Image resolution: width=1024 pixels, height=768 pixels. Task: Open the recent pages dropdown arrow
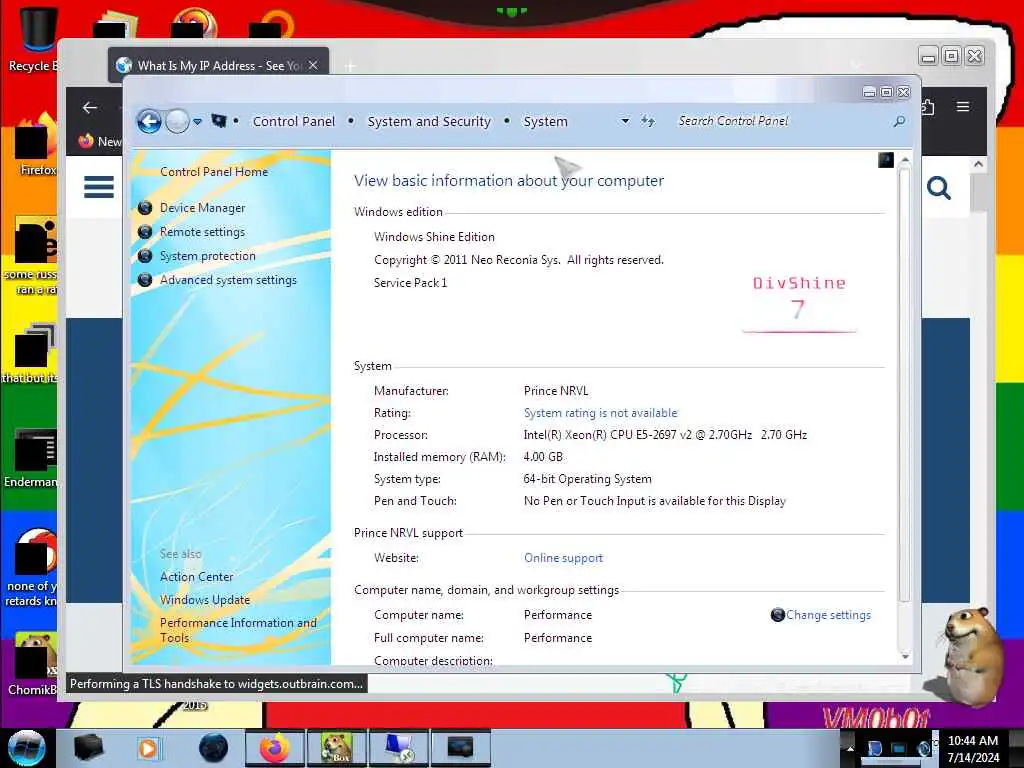[197, 121]
